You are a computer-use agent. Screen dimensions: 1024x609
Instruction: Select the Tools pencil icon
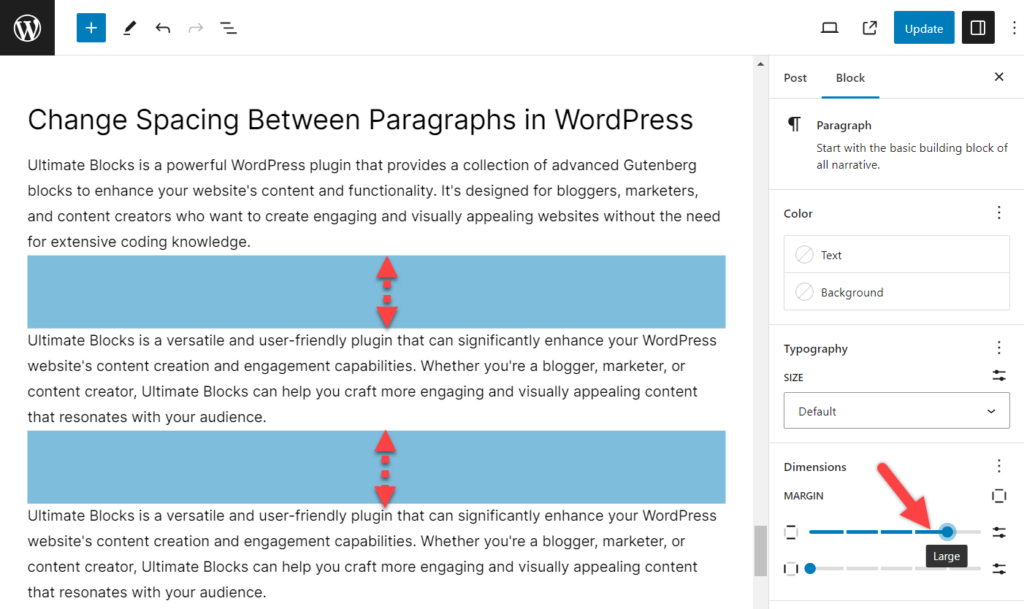129,27
